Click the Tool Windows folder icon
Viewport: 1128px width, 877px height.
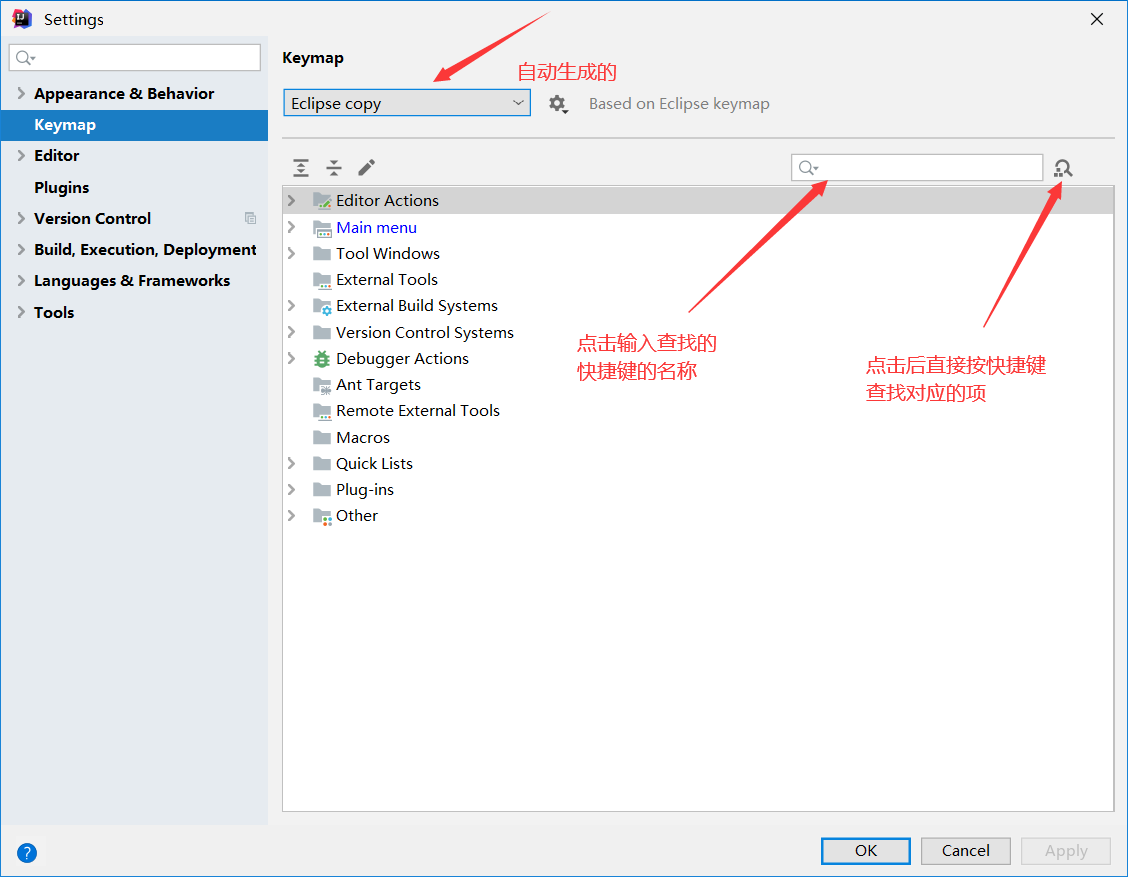coord(322,253)
